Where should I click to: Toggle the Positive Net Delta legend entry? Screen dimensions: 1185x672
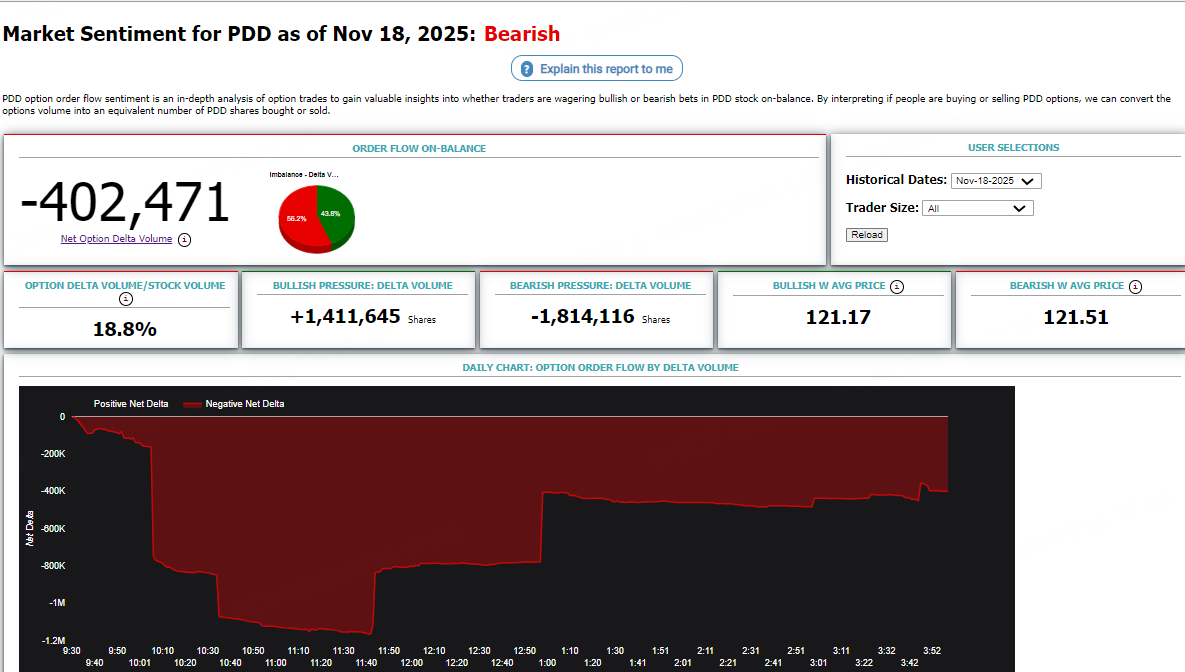point(131,404)
